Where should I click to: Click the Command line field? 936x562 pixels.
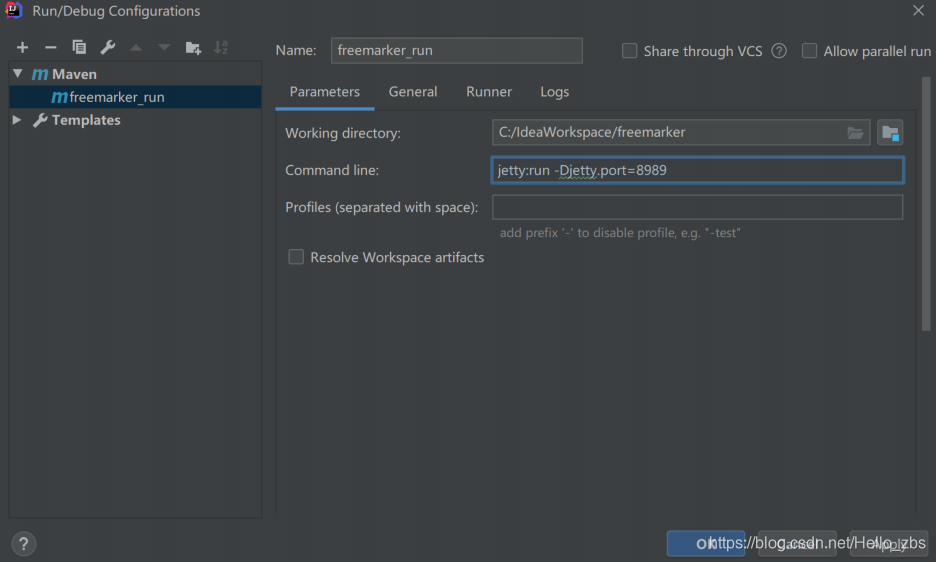point(697,170)
